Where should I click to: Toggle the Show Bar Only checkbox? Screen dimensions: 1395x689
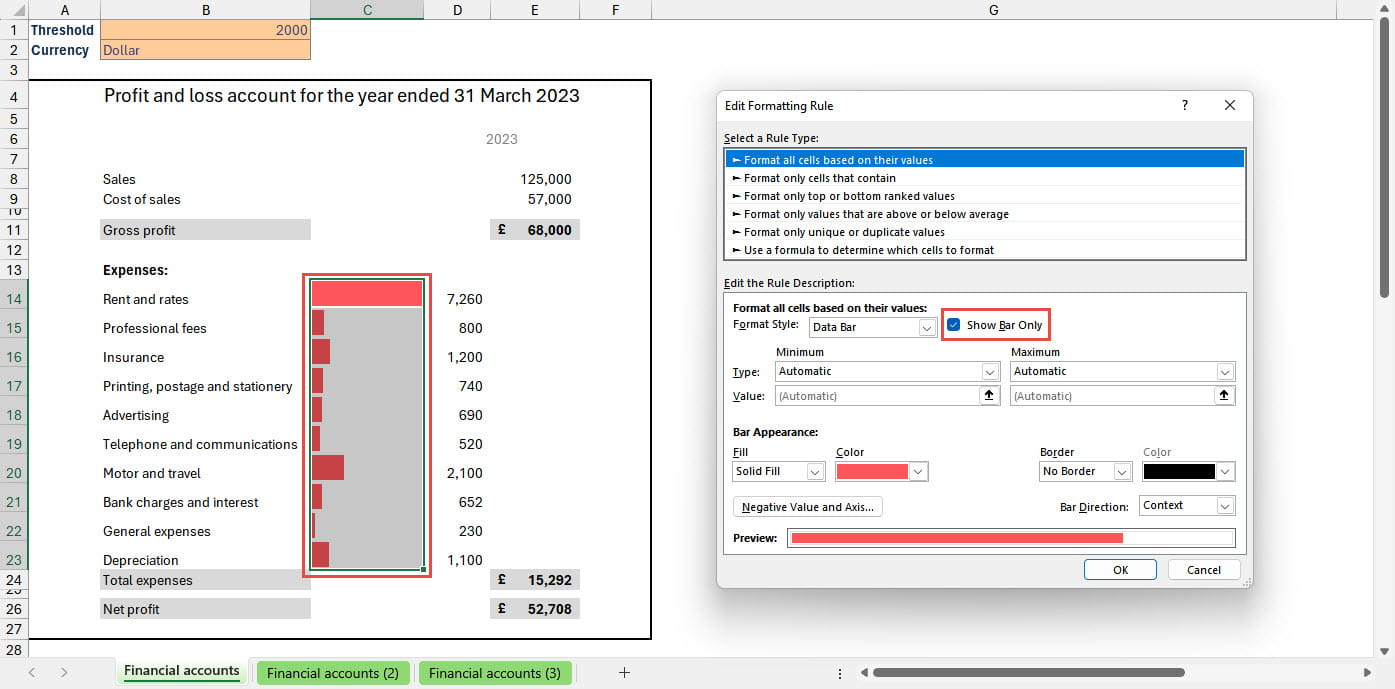954,325
